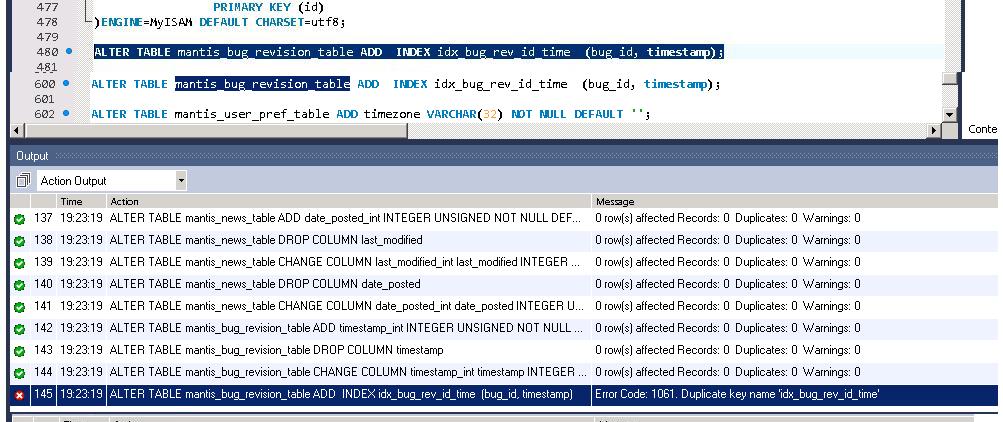1003x422 pixels.
Task: Click the copy icon beside Action Output
Action: click(x=23, y=181)
